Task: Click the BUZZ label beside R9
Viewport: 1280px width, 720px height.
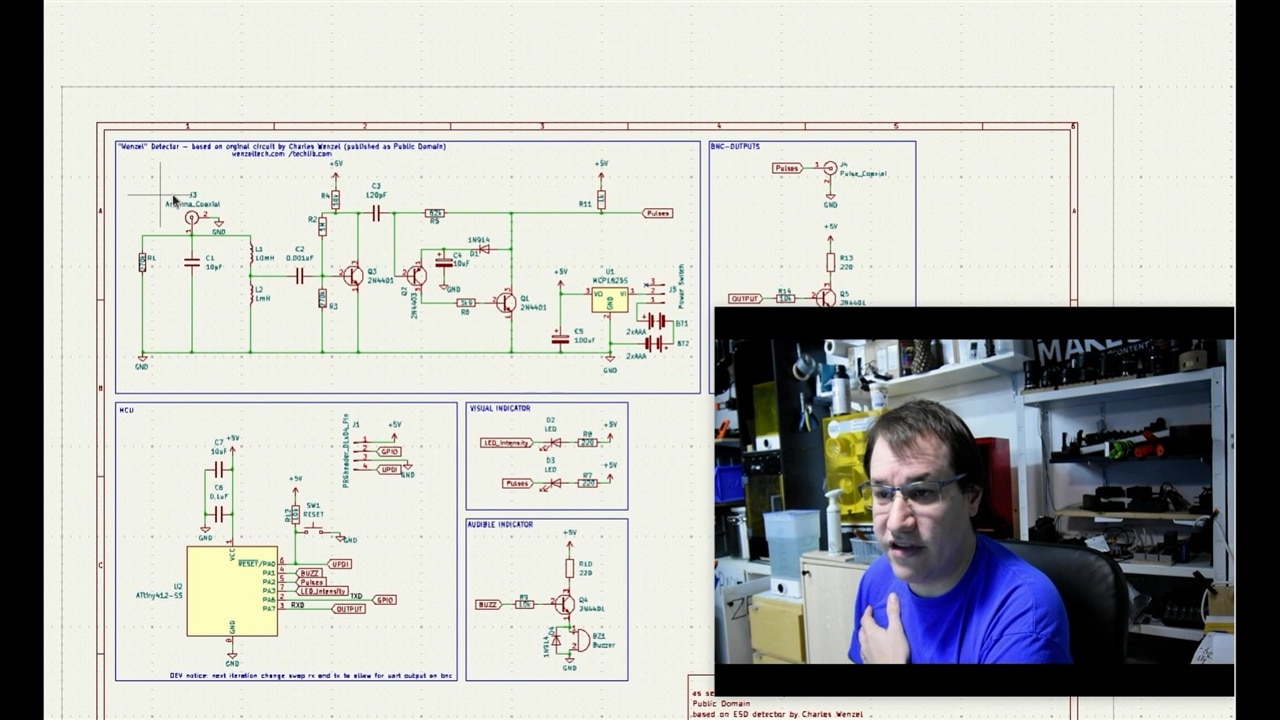Action: tap(488, 604)
